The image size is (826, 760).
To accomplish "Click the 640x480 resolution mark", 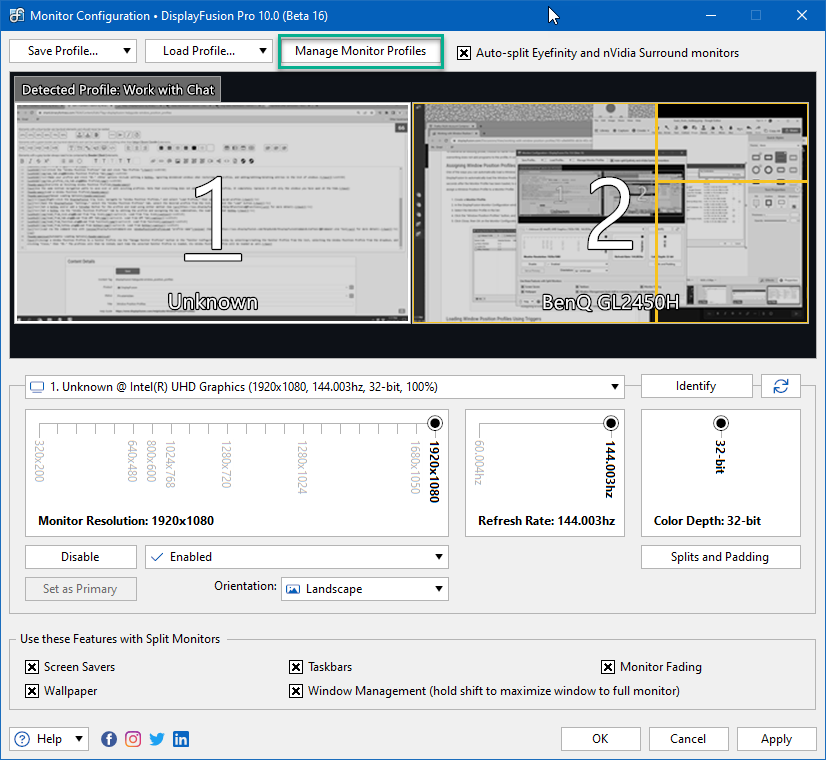I will click(133, 461).
